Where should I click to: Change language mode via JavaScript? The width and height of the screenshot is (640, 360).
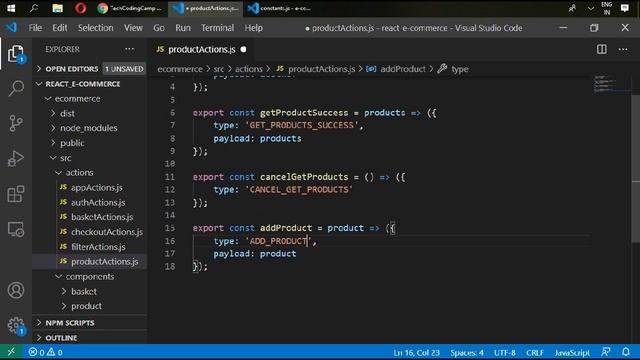coord(572,352)
